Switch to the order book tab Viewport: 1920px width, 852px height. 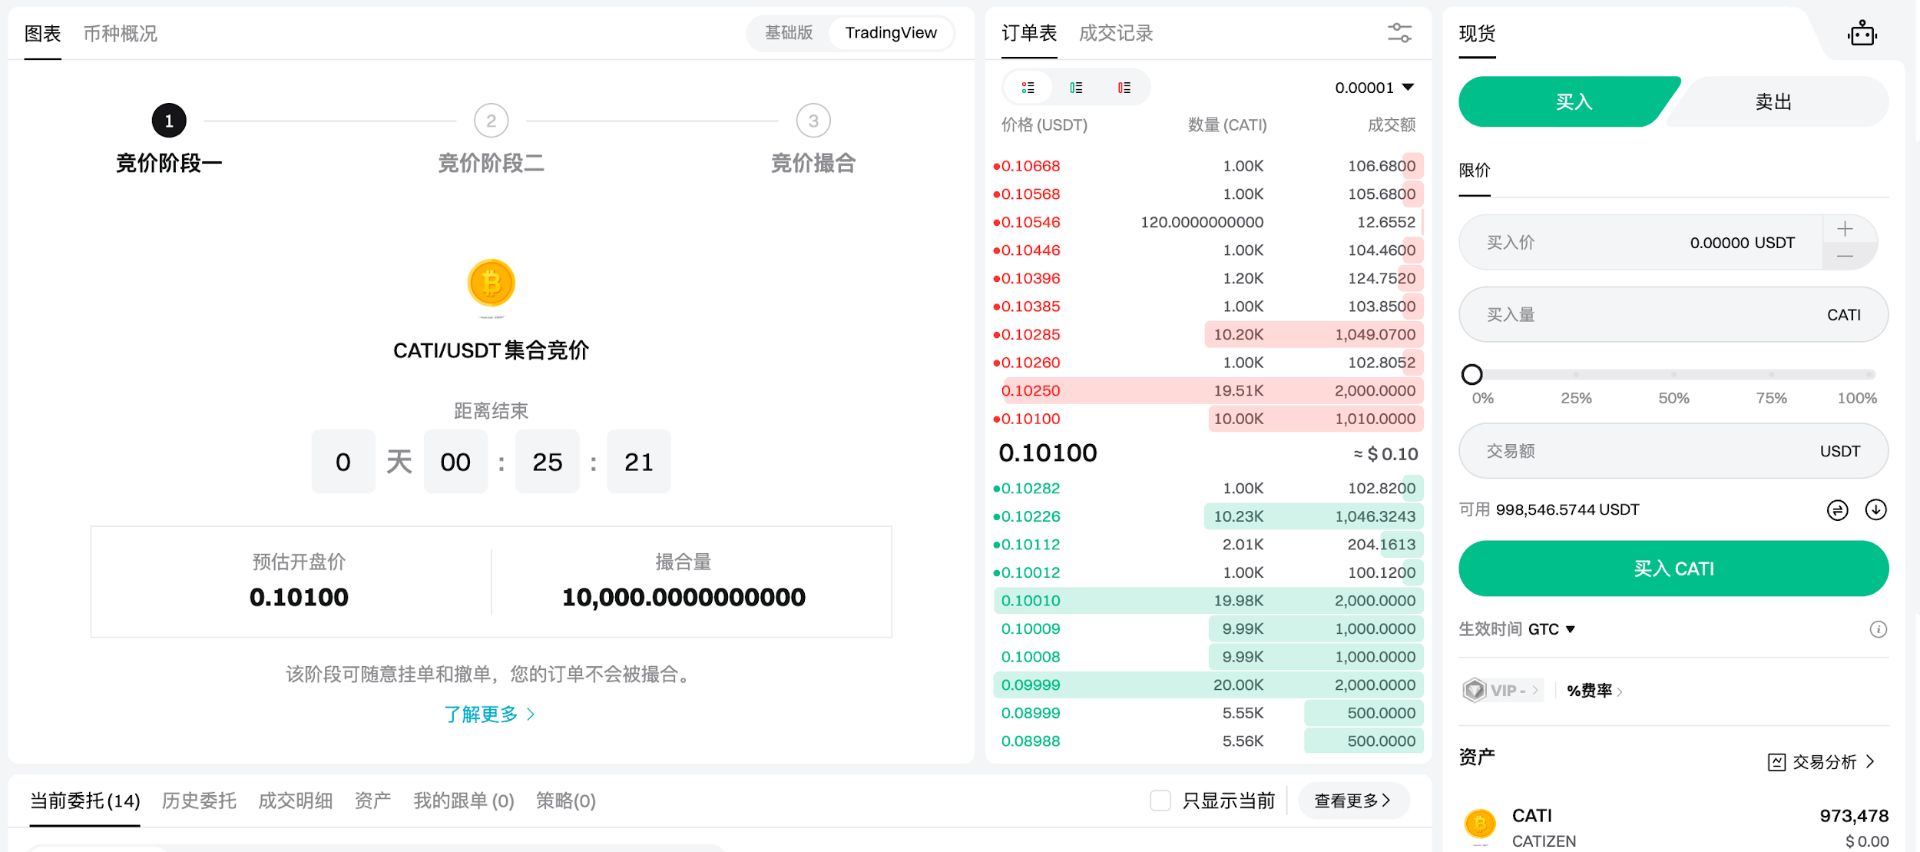(x=1029, y=34)
